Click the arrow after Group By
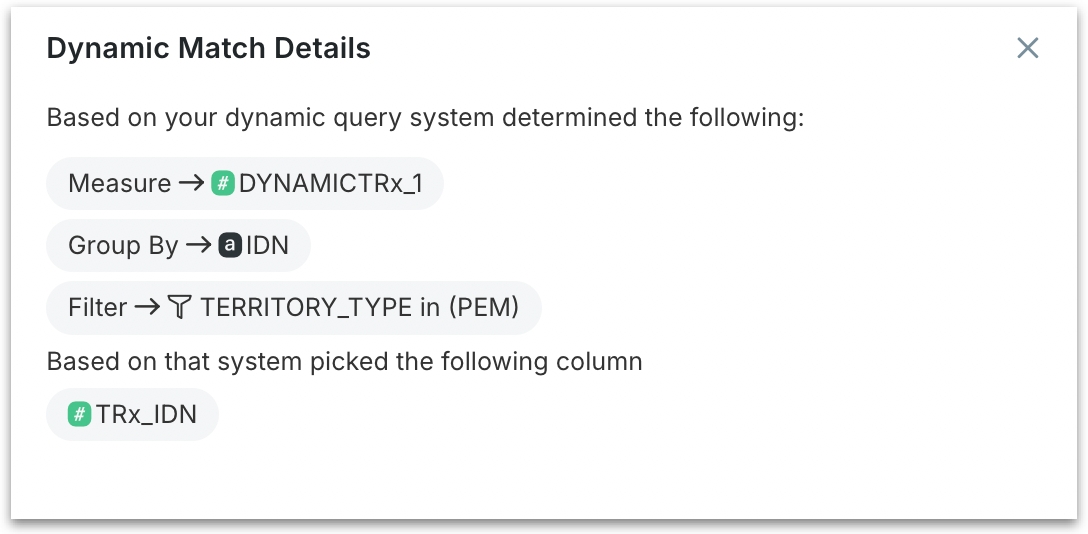Screen dimensions: 1088x534 199,245
